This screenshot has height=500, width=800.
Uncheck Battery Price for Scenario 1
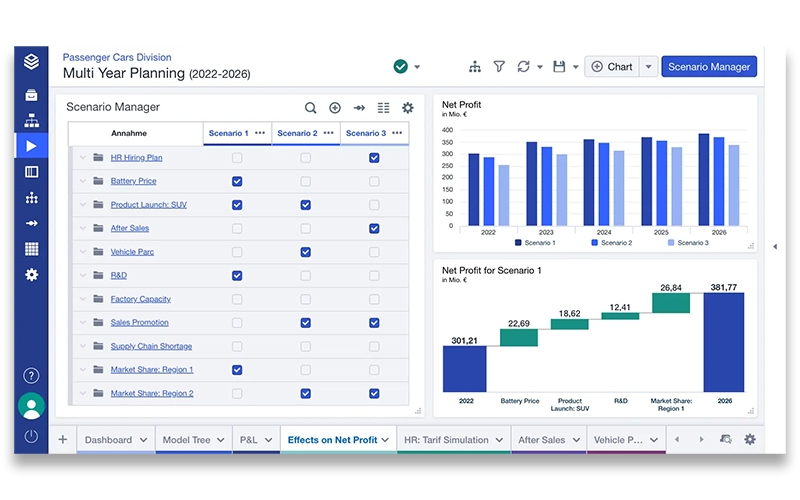click(237, 181)
